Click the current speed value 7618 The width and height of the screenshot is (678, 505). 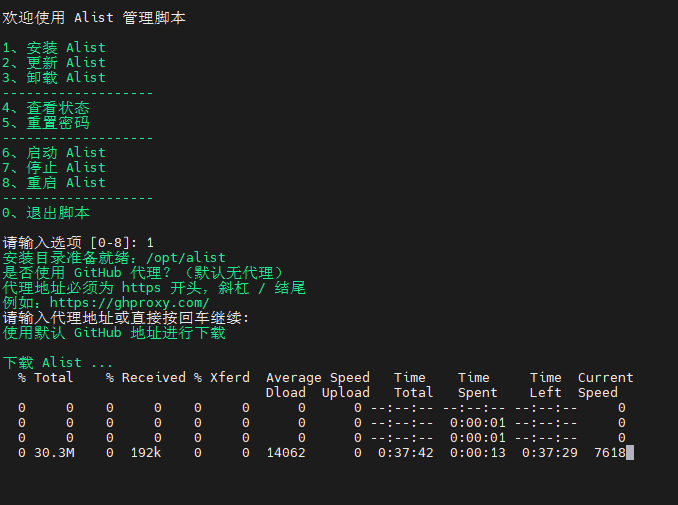click(610, 453)
